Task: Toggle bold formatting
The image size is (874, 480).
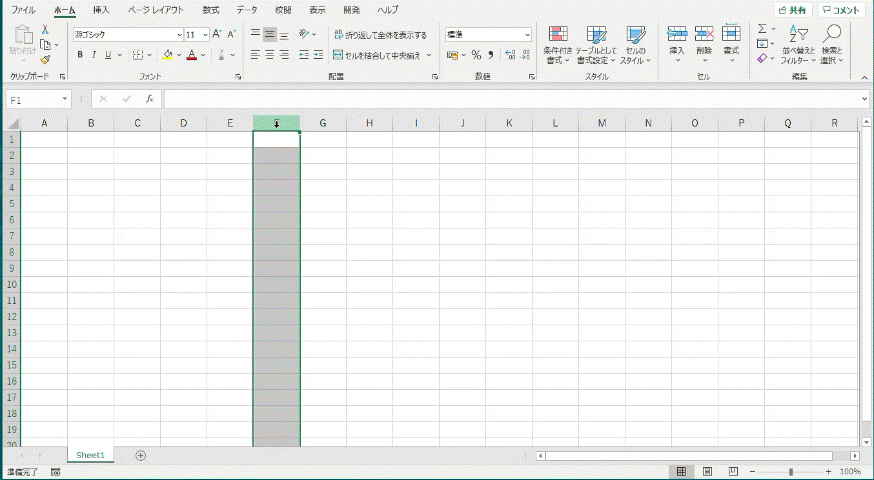Action: [x=79, y=55]
